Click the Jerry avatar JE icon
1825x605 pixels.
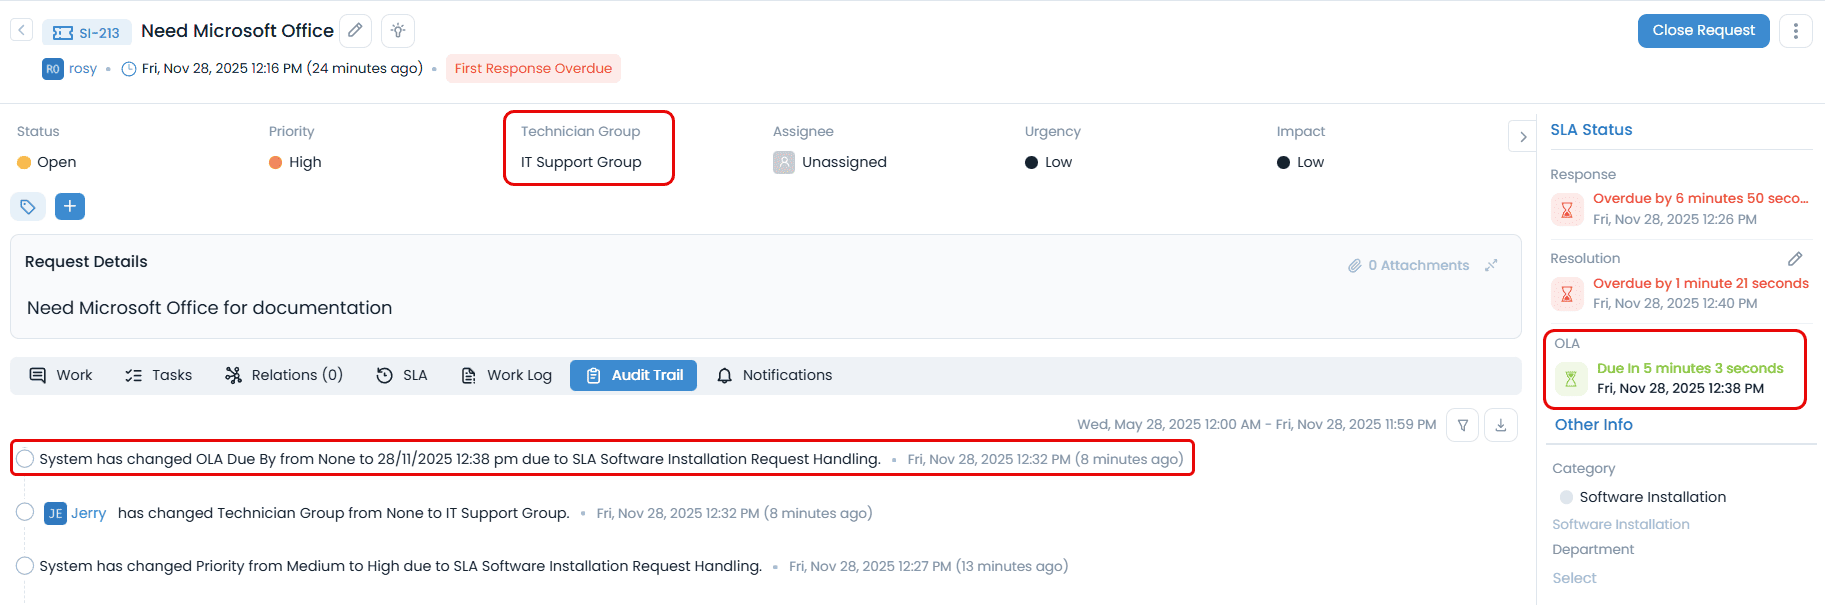pyautogui.click(x=56, y=514)
